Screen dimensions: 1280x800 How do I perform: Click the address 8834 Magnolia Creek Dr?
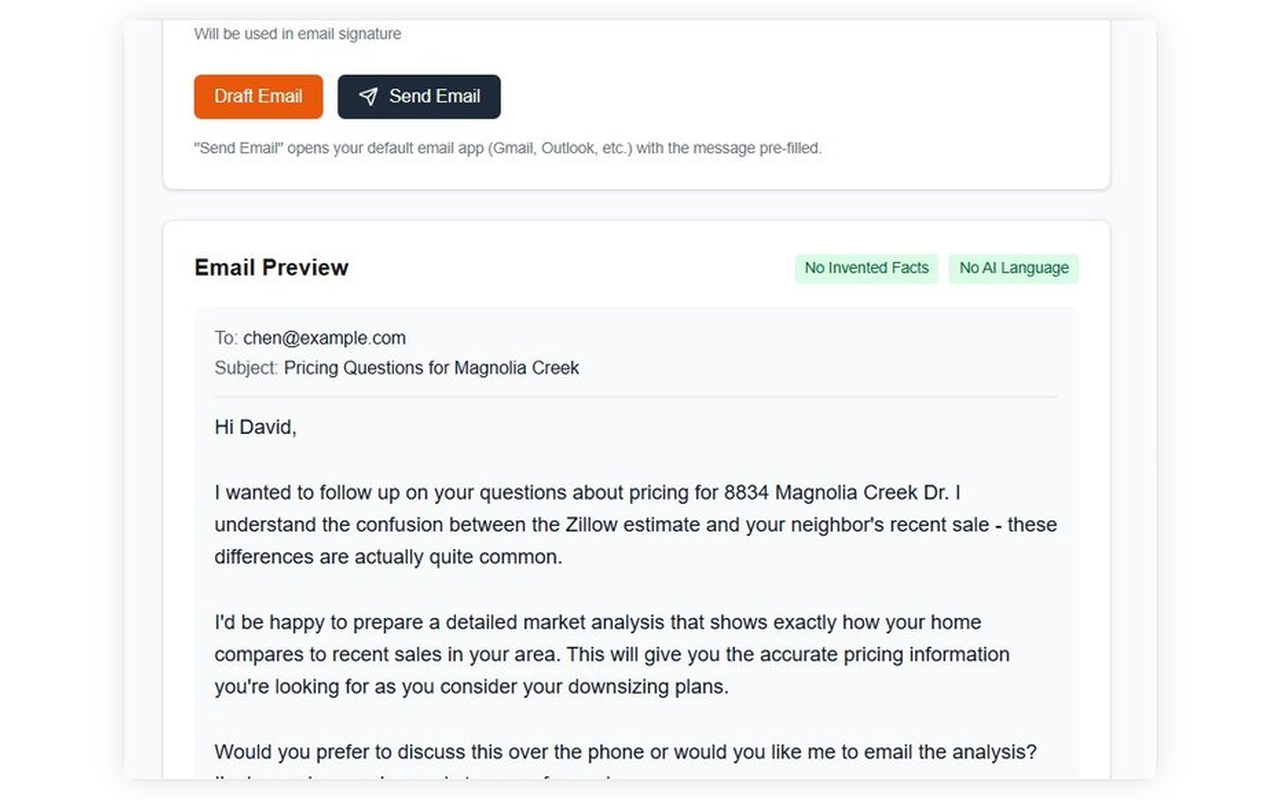click(x=842, y=492)
